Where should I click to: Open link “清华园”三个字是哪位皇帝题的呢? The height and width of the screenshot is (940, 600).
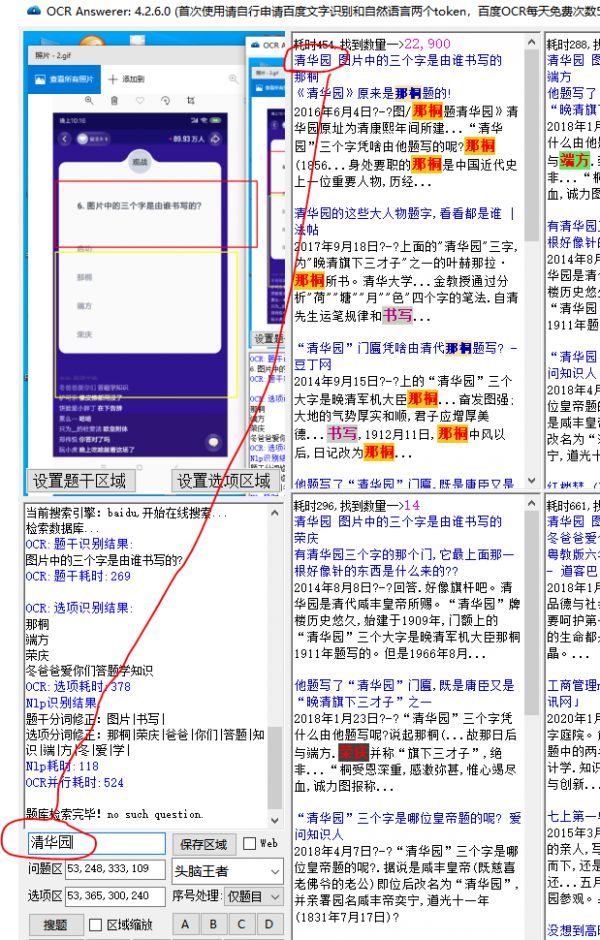point(408,825)
